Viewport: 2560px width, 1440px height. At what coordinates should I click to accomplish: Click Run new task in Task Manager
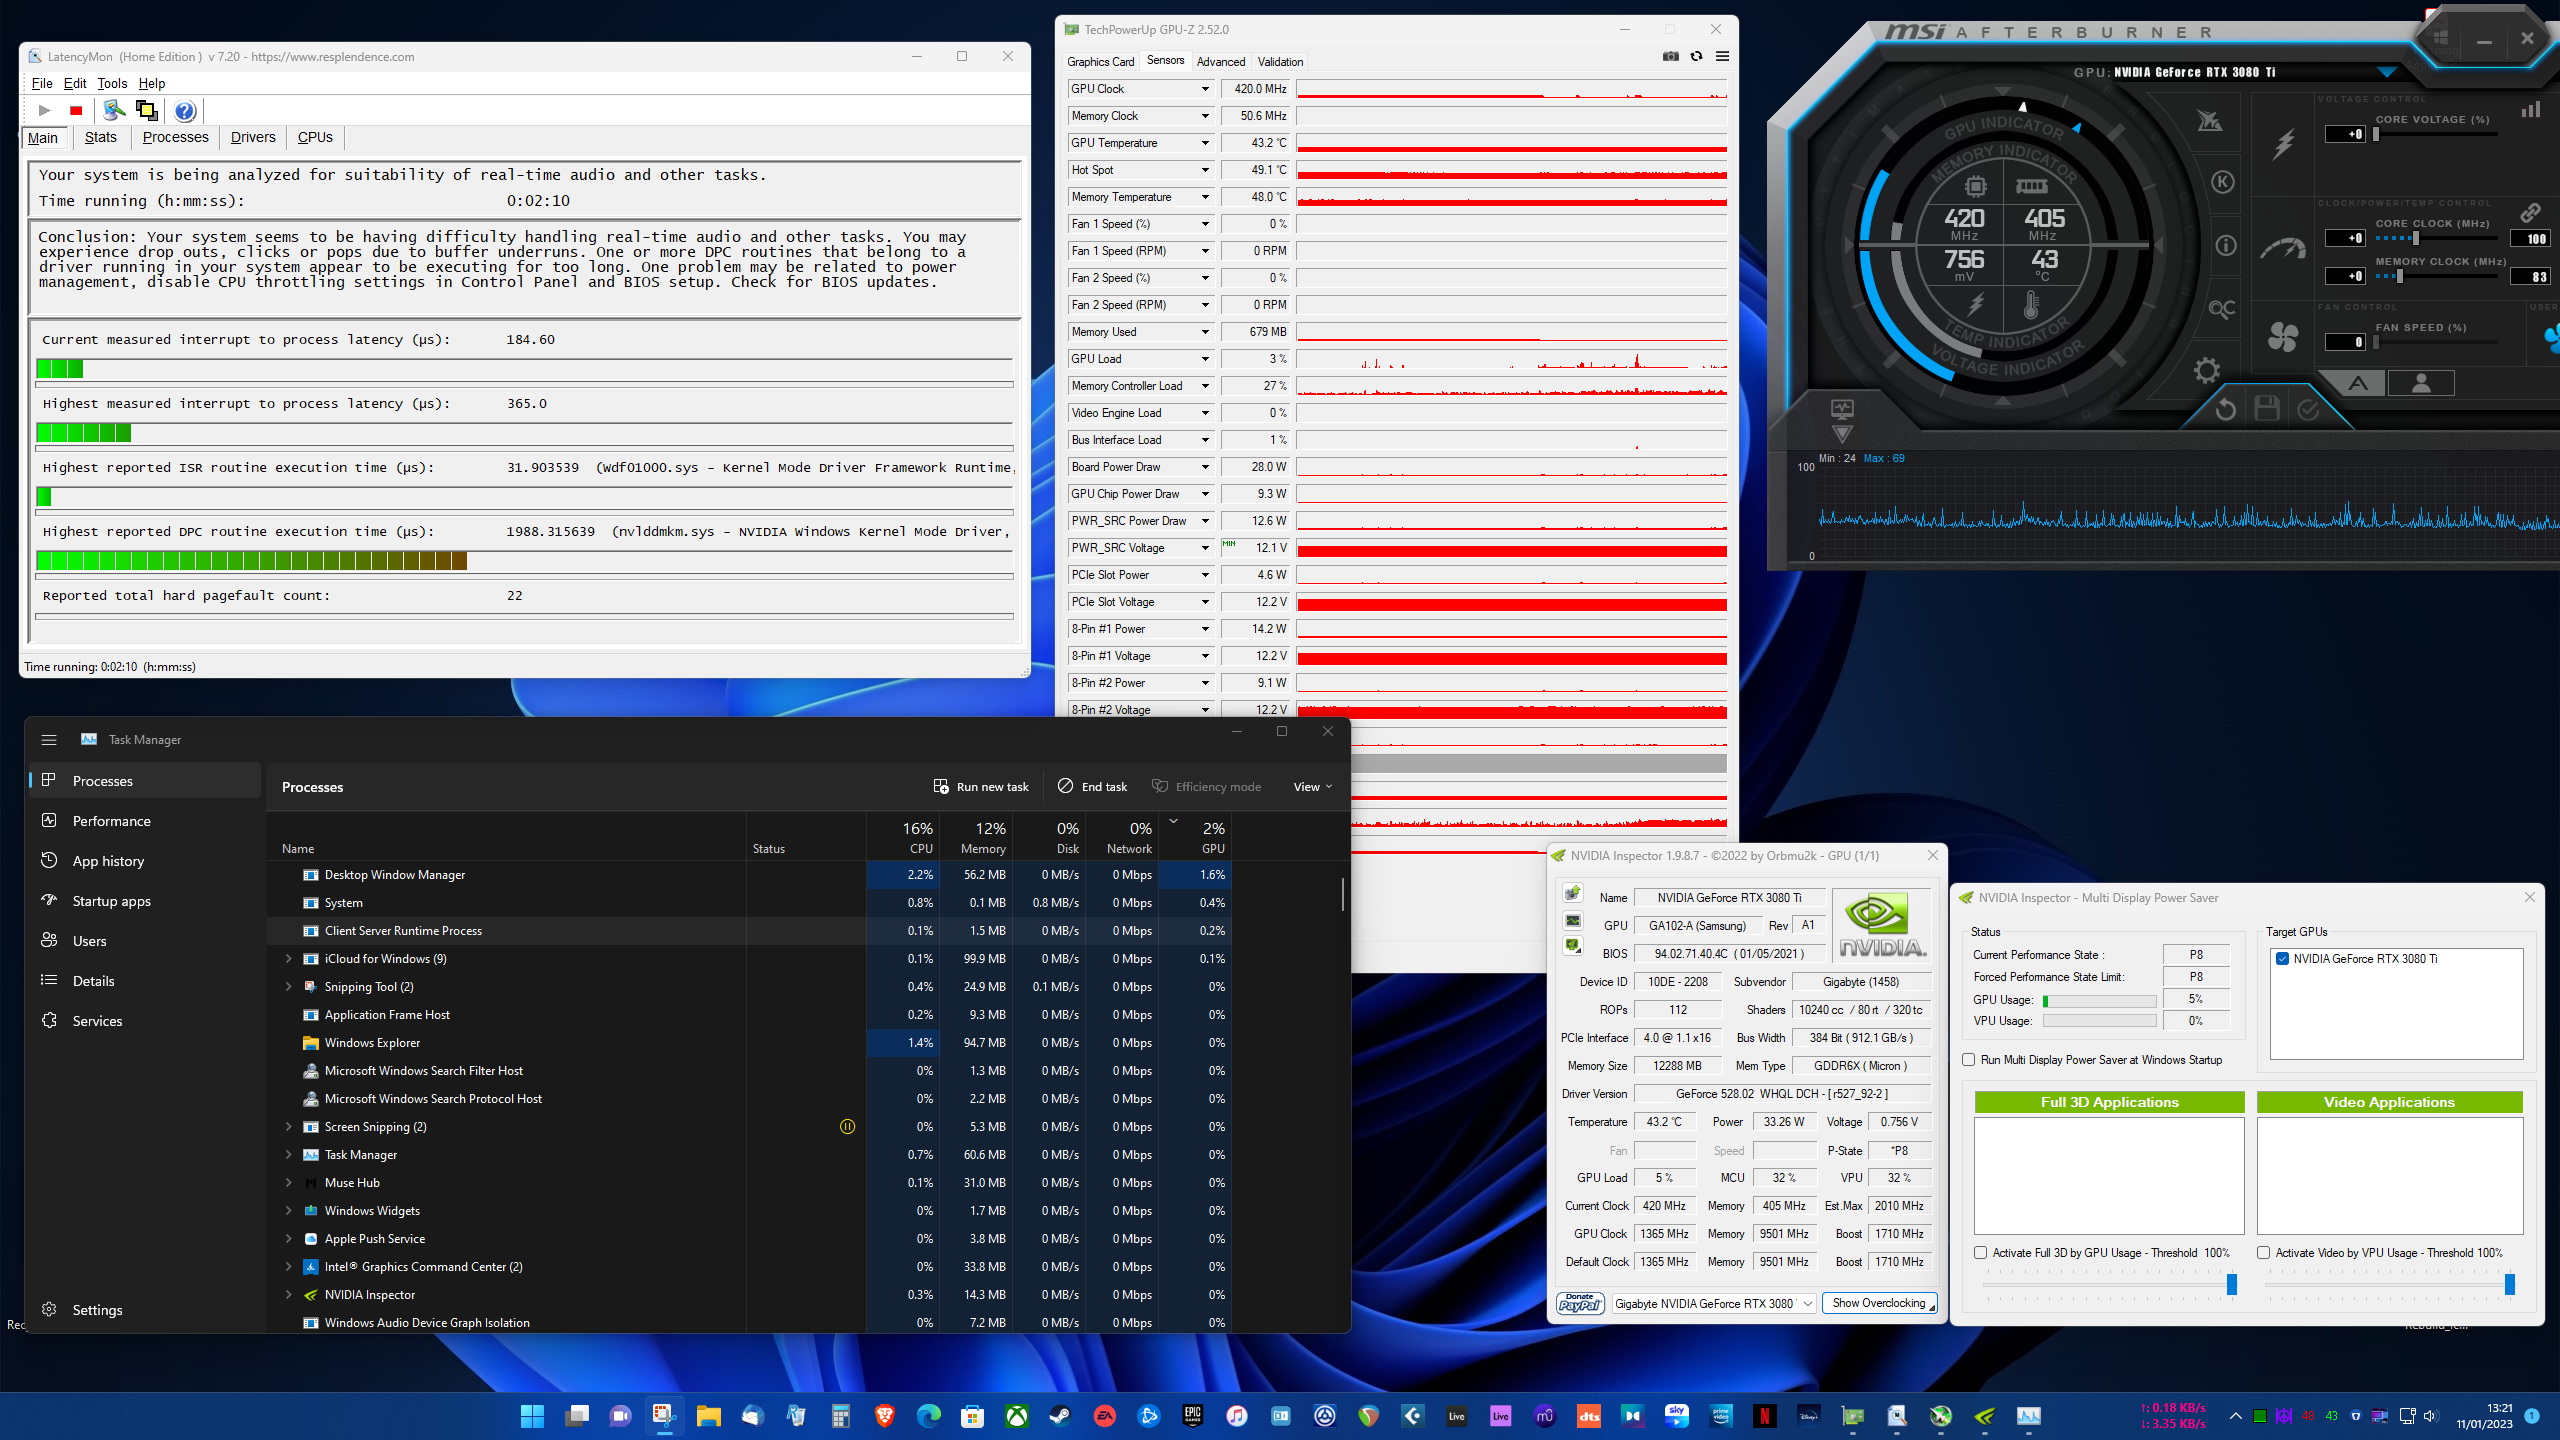[x=981, y=787]
